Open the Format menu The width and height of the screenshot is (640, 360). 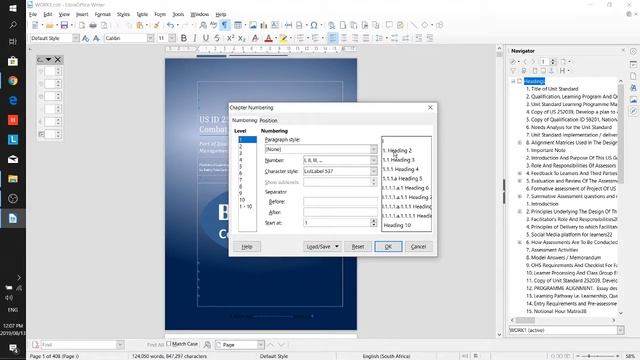coord(102,14)
